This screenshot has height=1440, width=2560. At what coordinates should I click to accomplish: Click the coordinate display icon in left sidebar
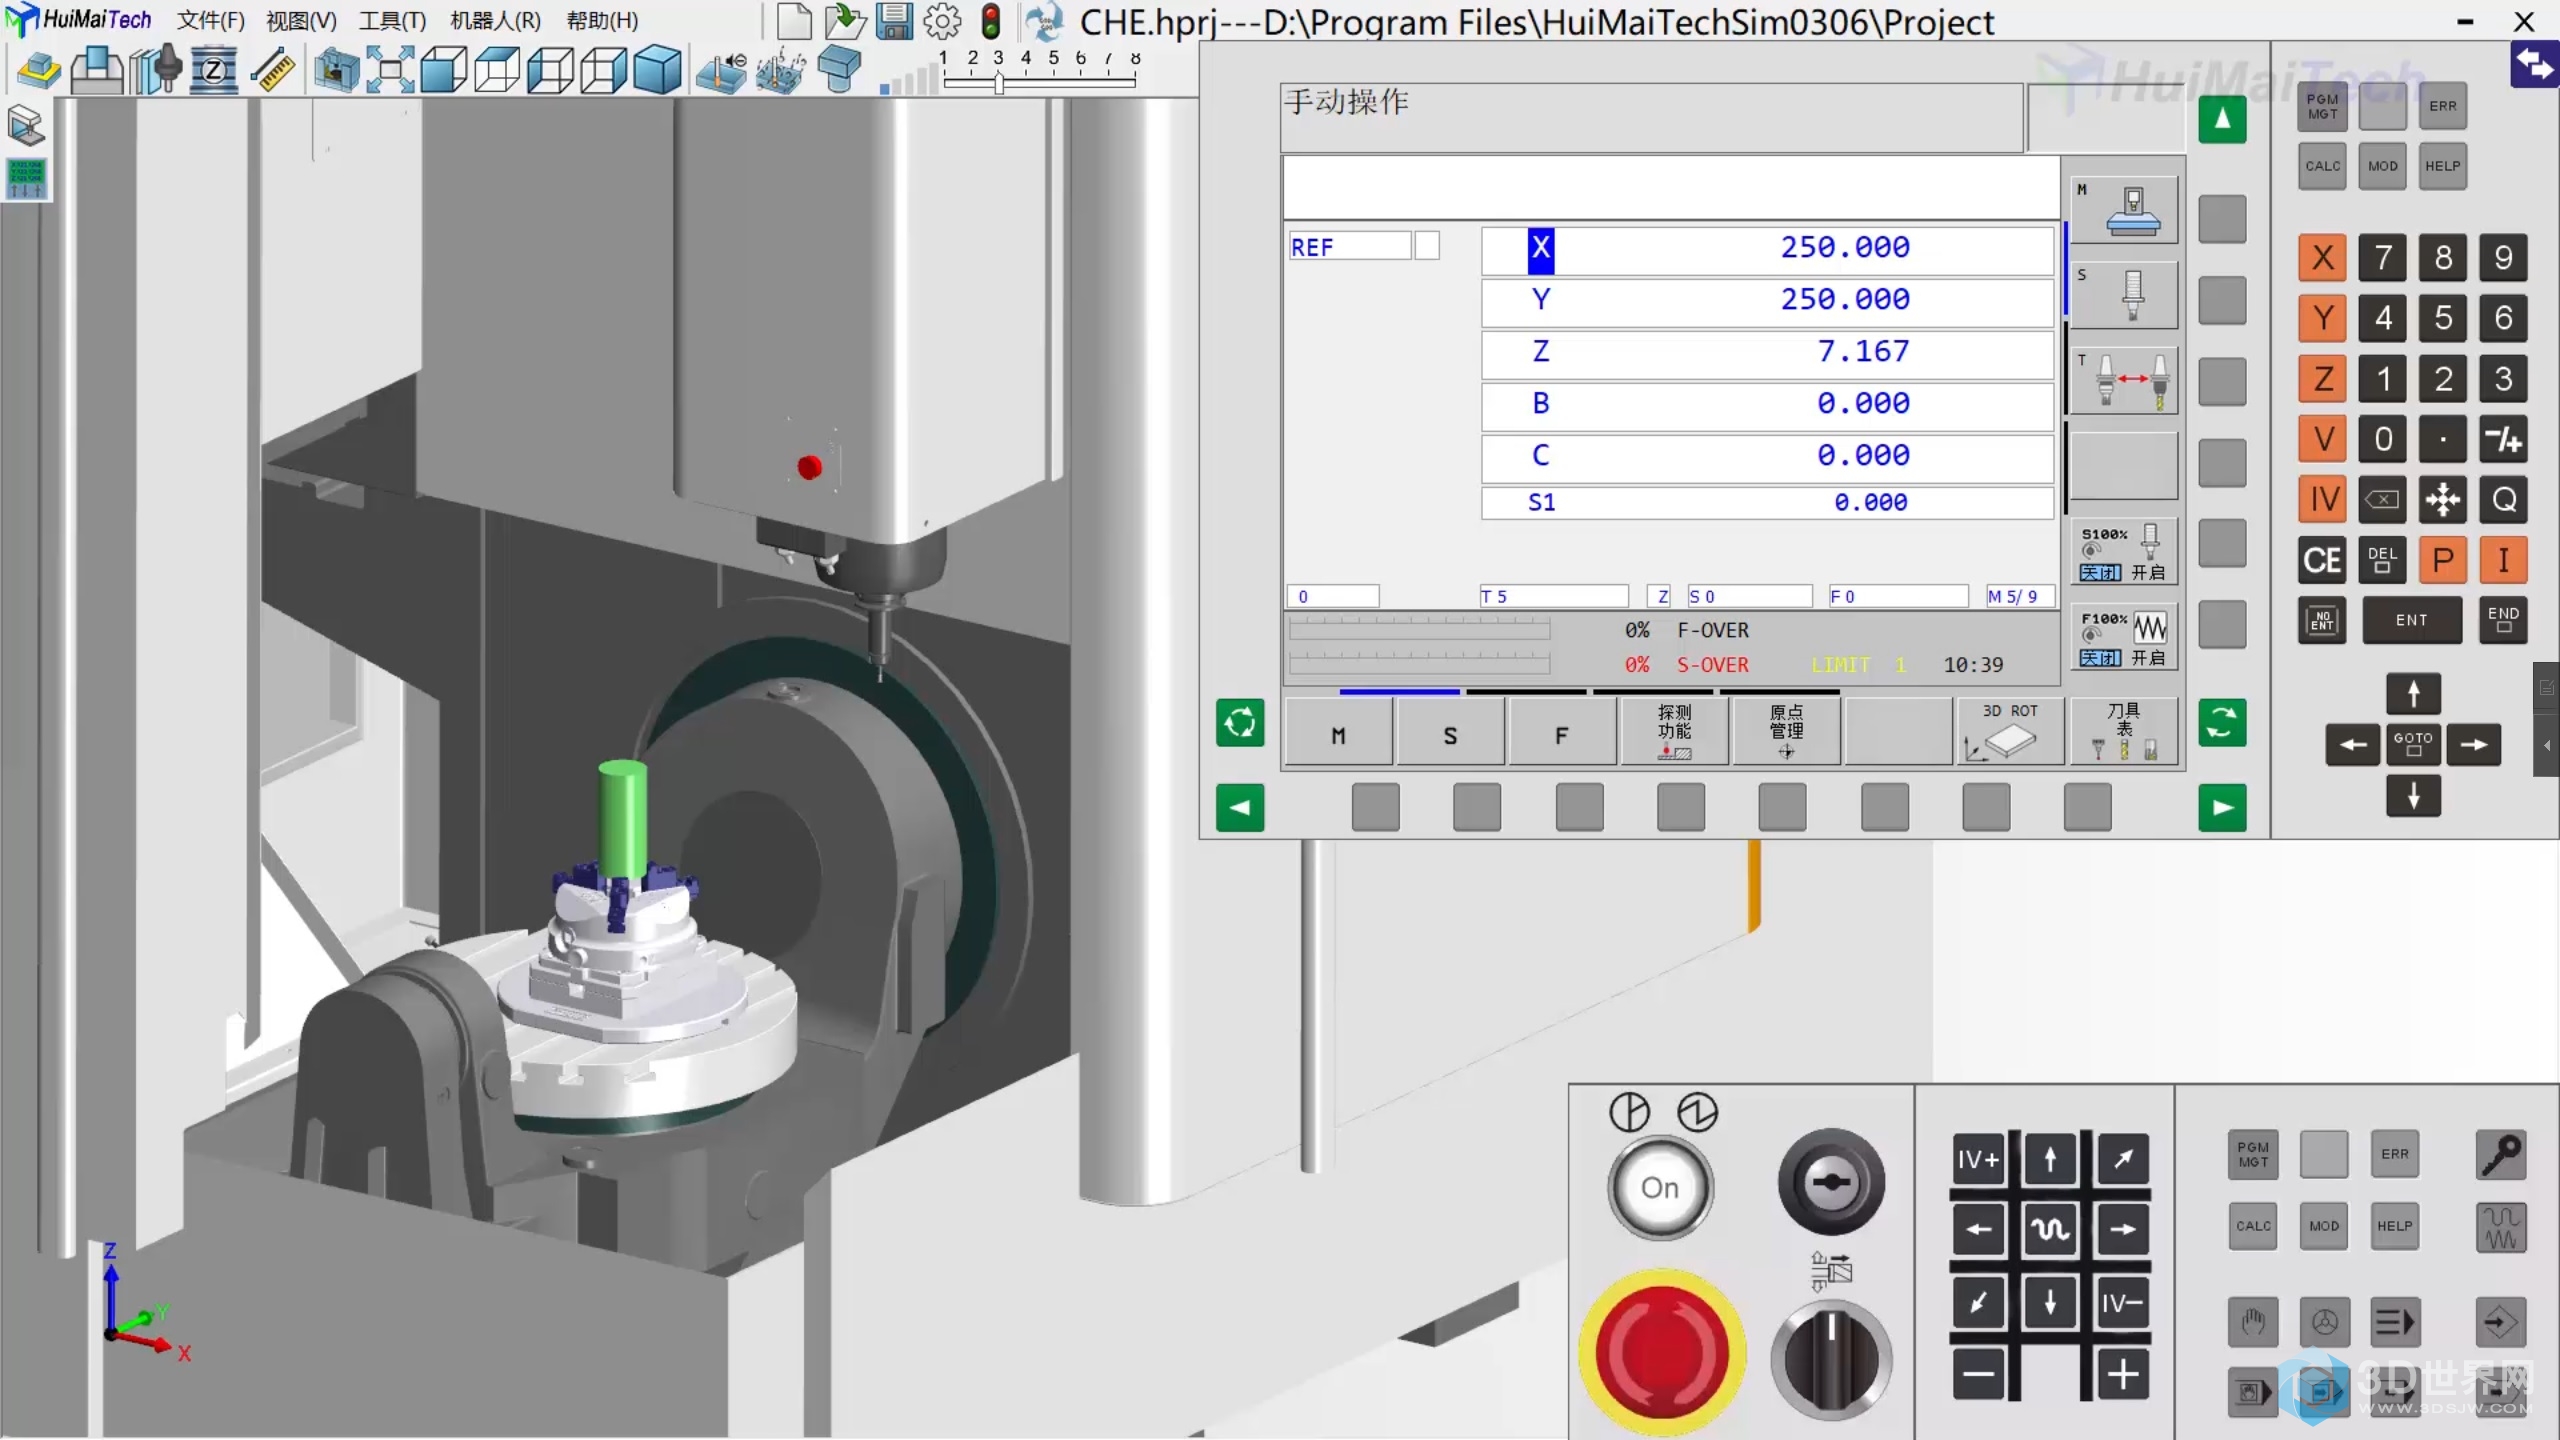tap(26, 179)
